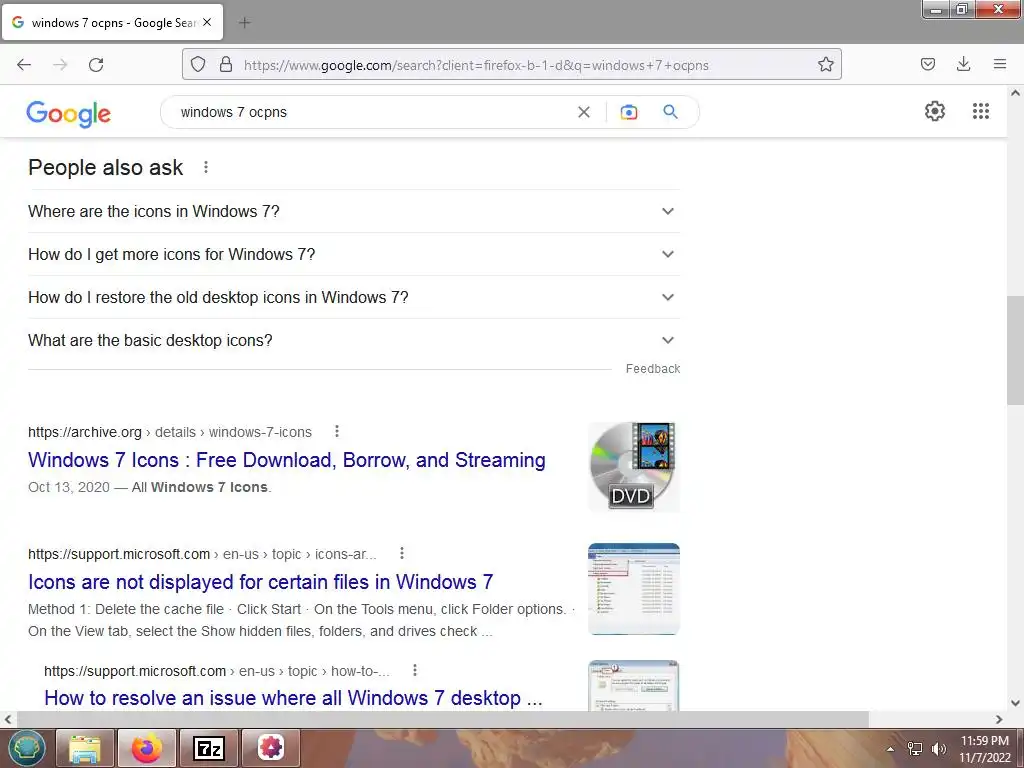Click the support.microsoft.com icons-ar breadcrumb
Image resolution: width=1024 pixels, height=768 pixels.
[x=202, y=554]
